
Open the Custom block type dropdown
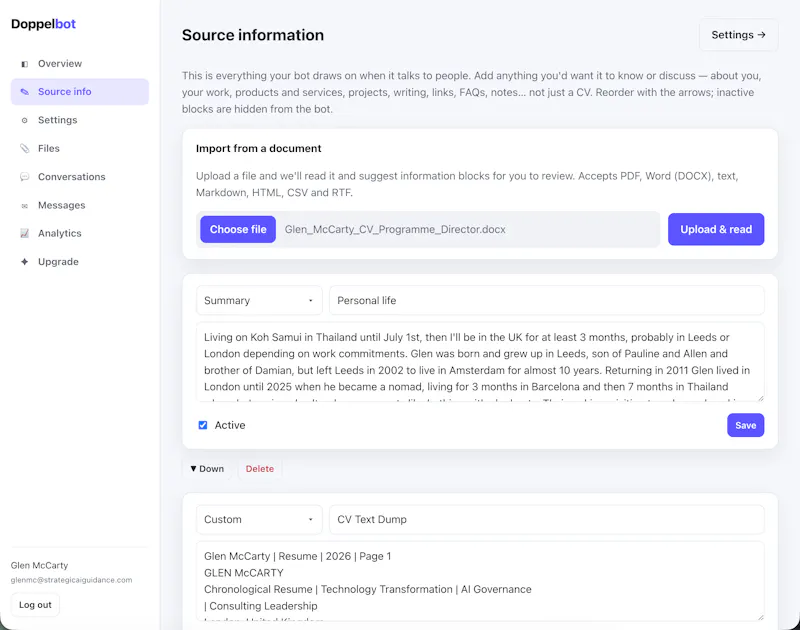pyautogui.click(x=259, y=519)
